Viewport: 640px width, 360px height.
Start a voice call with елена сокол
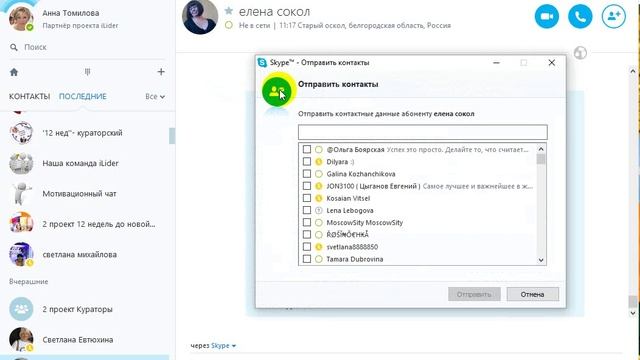pyautogui.click(x=580, y=16)
